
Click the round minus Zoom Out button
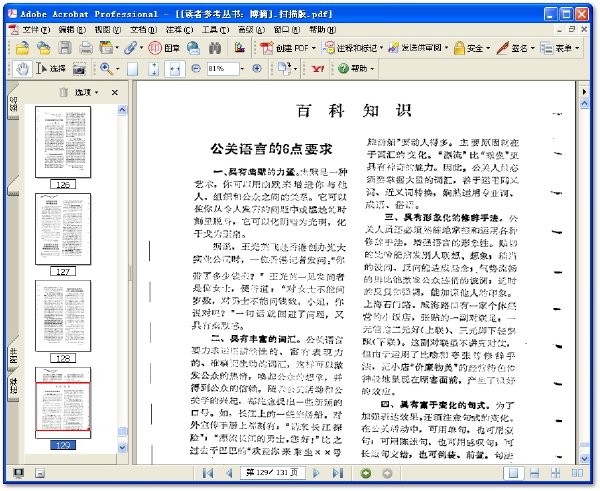point(196,69)
